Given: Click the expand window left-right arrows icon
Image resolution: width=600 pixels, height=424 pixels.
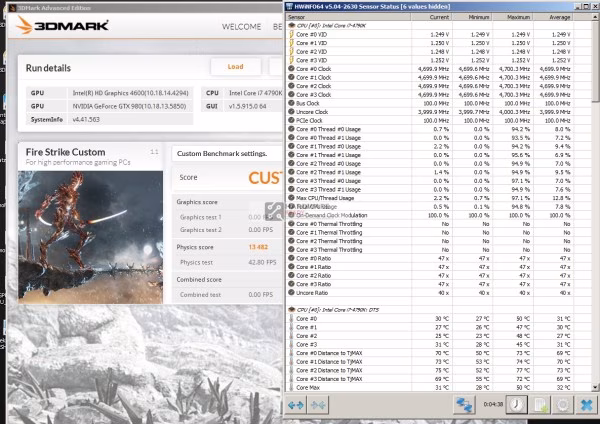Looking at the screenshot, I should (295, 405).
